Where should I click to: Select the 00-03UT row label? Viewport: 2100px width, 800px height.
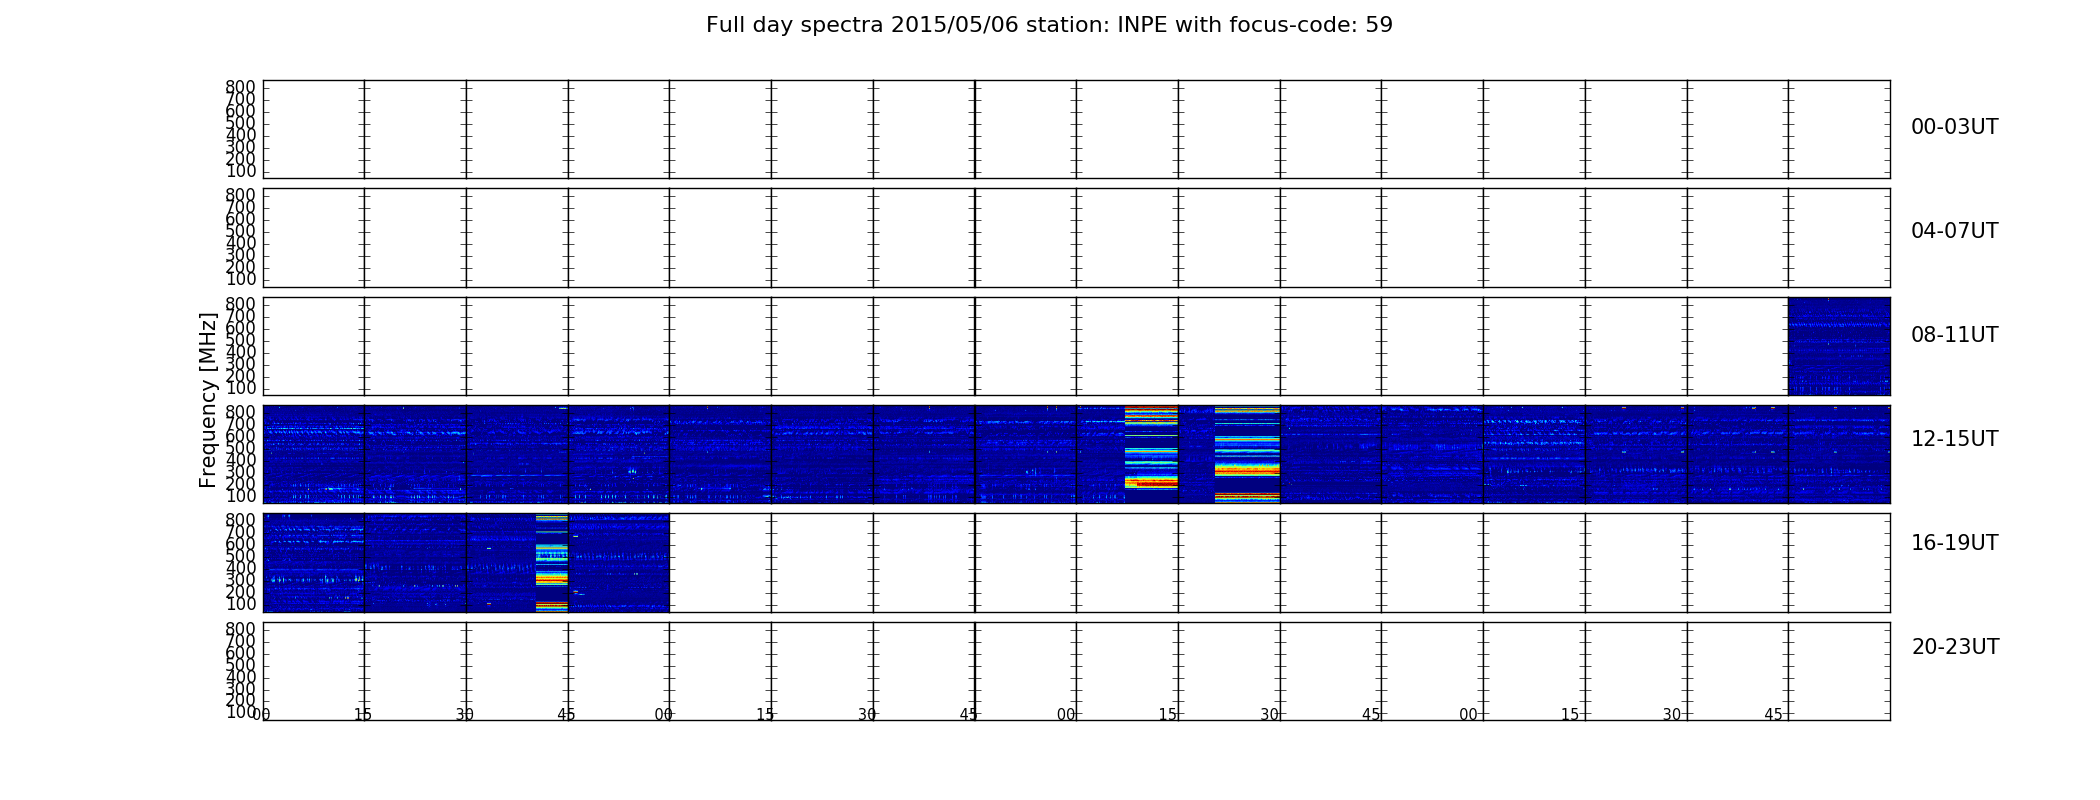(1954, 127)
